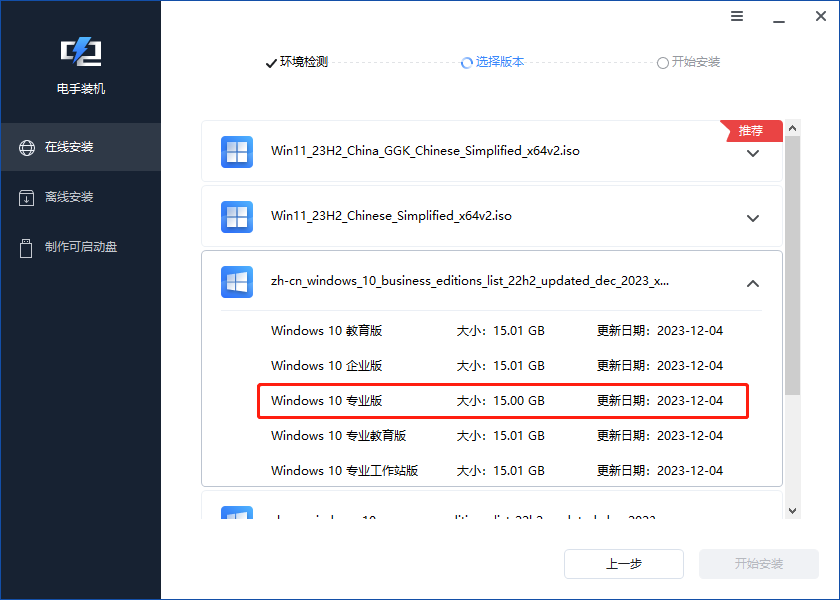The height and width of the screenshot is (600, 840).
Task: Expand the Win11_23H2_Chinese_Simplified ISO entry
Action: point(752,216)
